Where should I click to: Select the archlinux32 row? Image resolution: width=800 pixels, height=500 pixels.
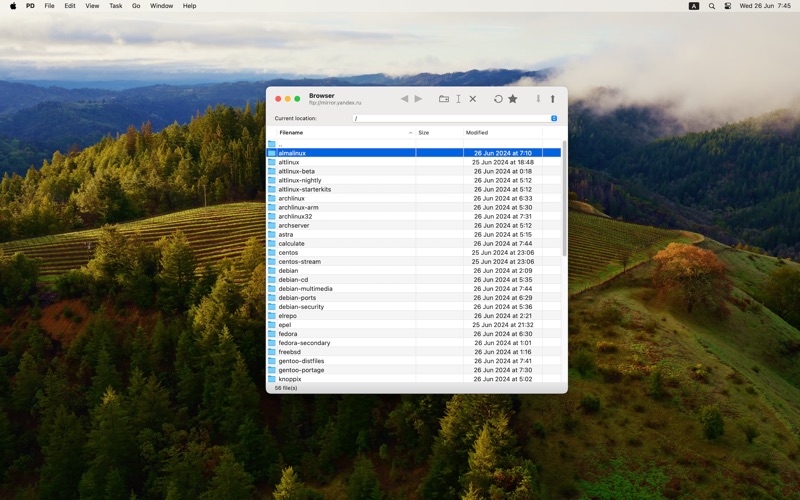coord(414,216)
